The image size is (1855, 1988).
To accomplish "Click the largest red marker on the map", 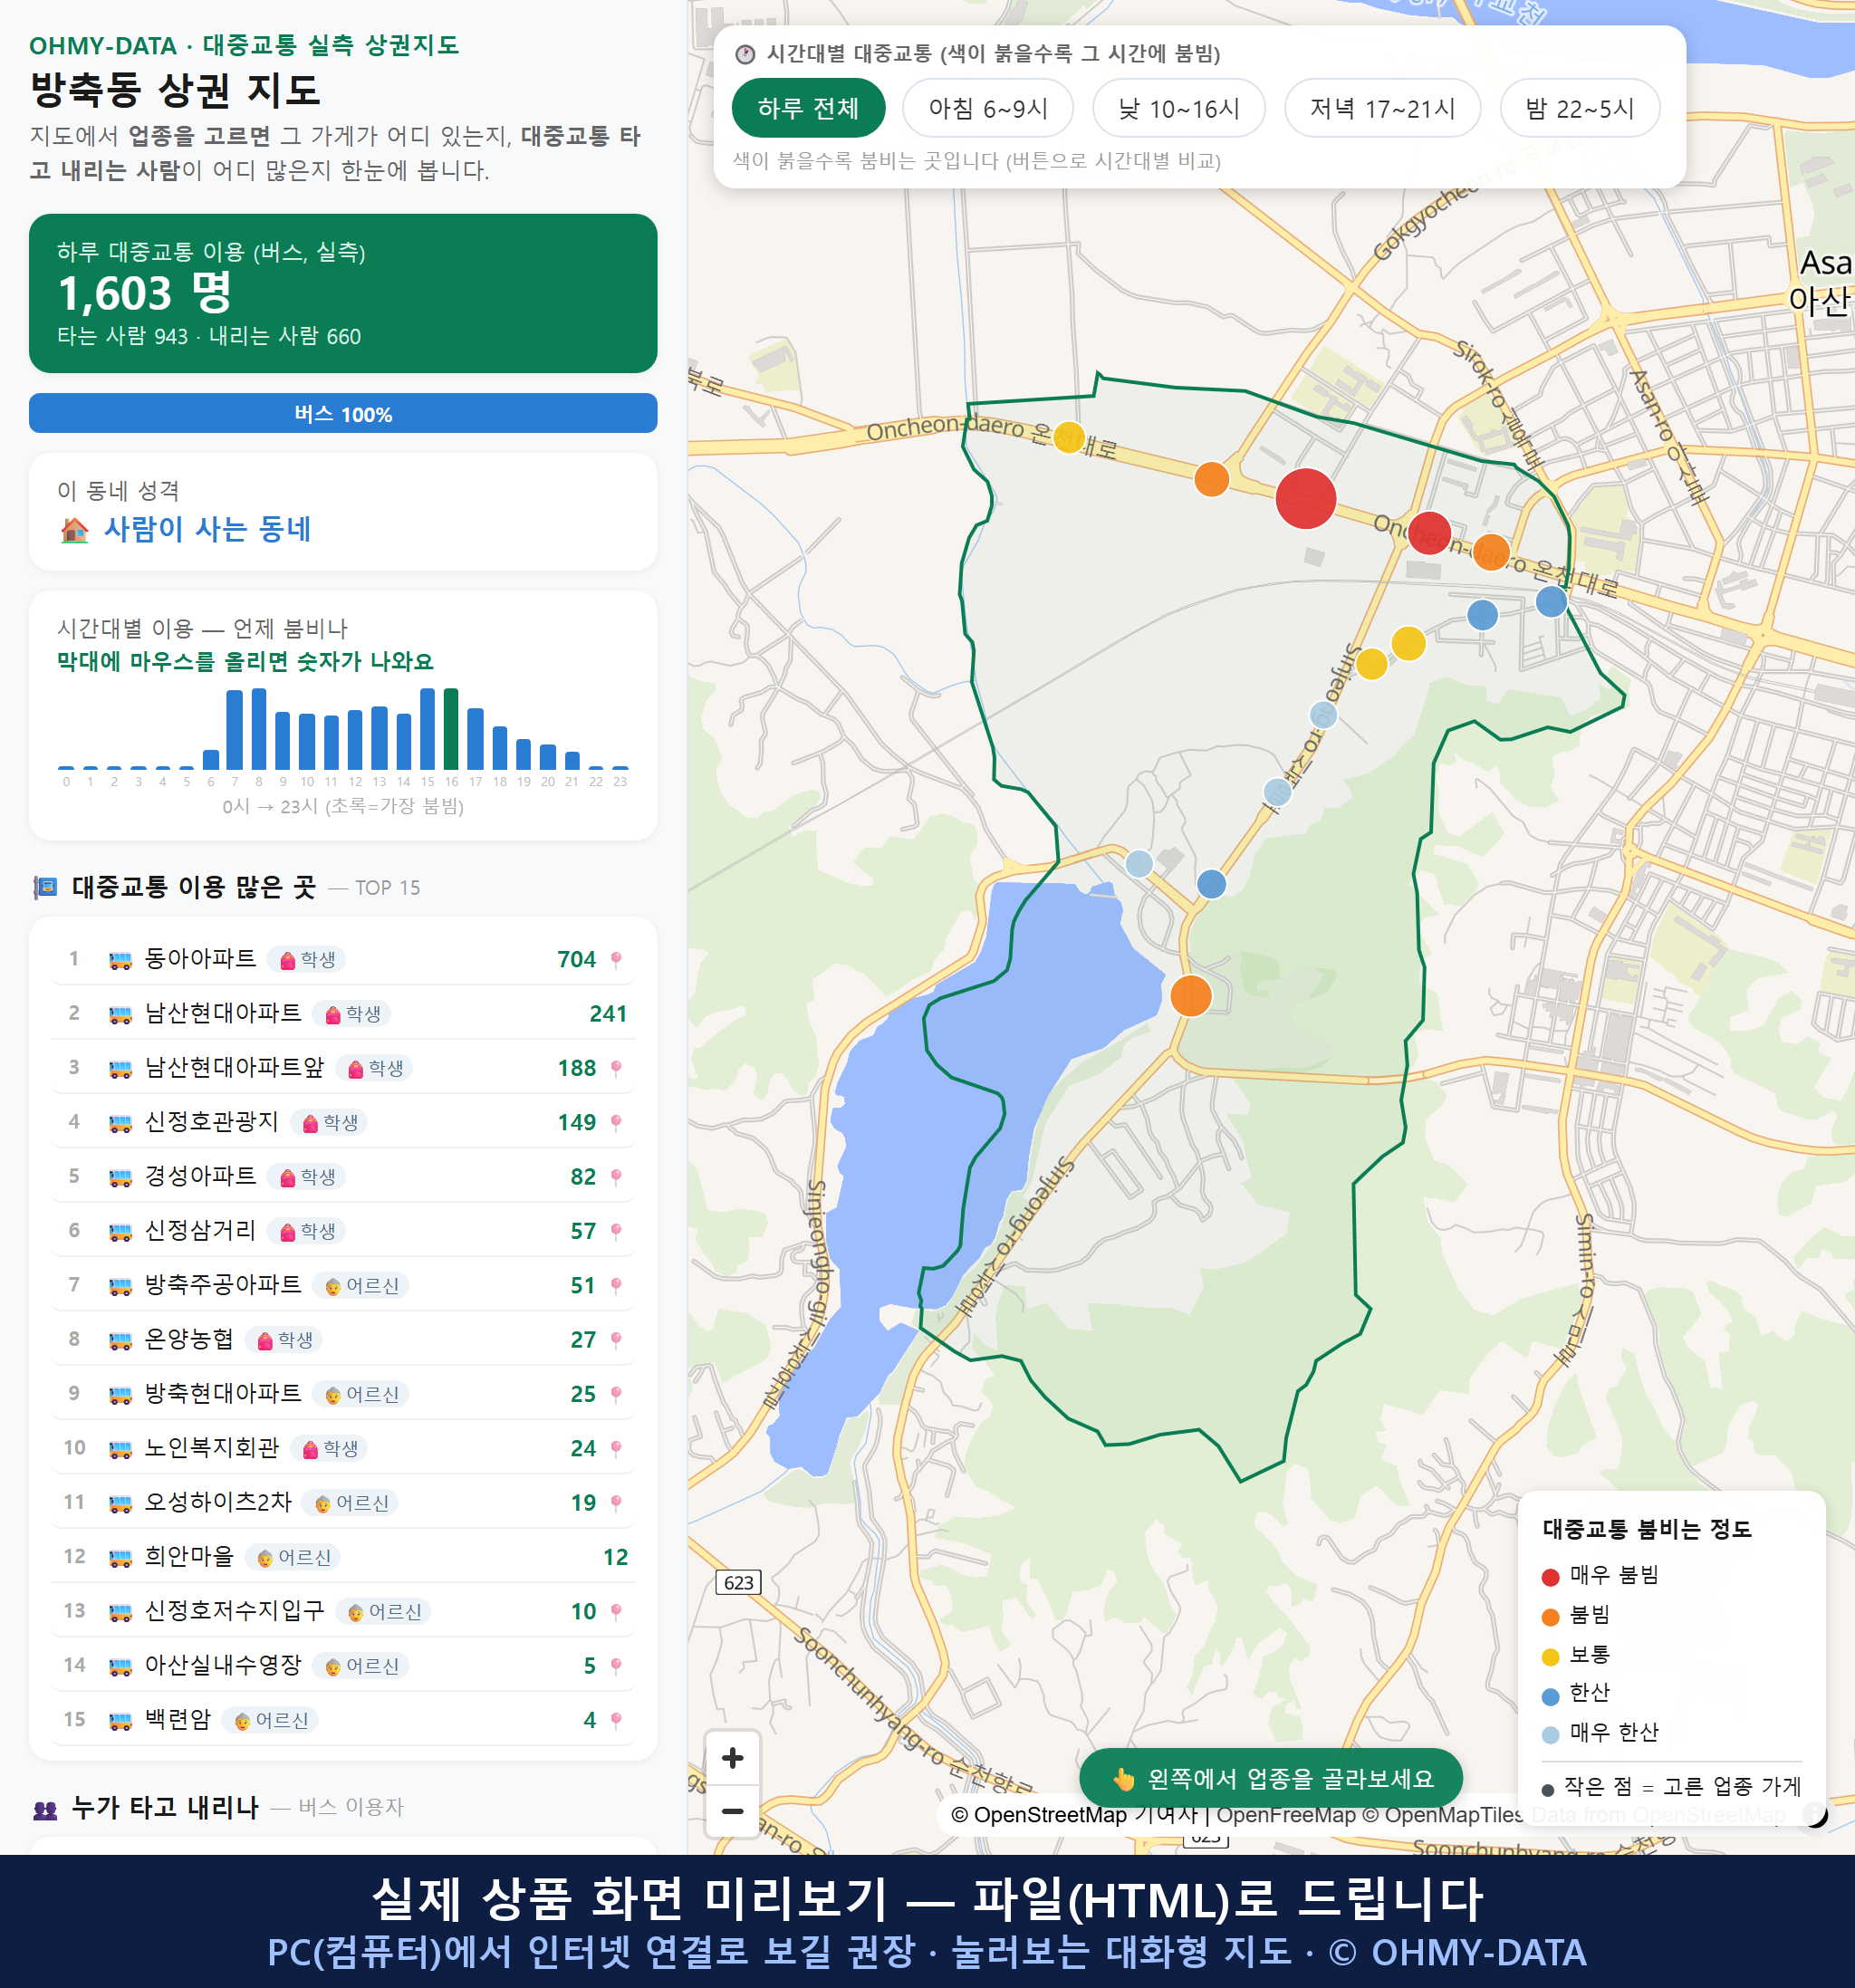I will click(x=1306, y=498).
